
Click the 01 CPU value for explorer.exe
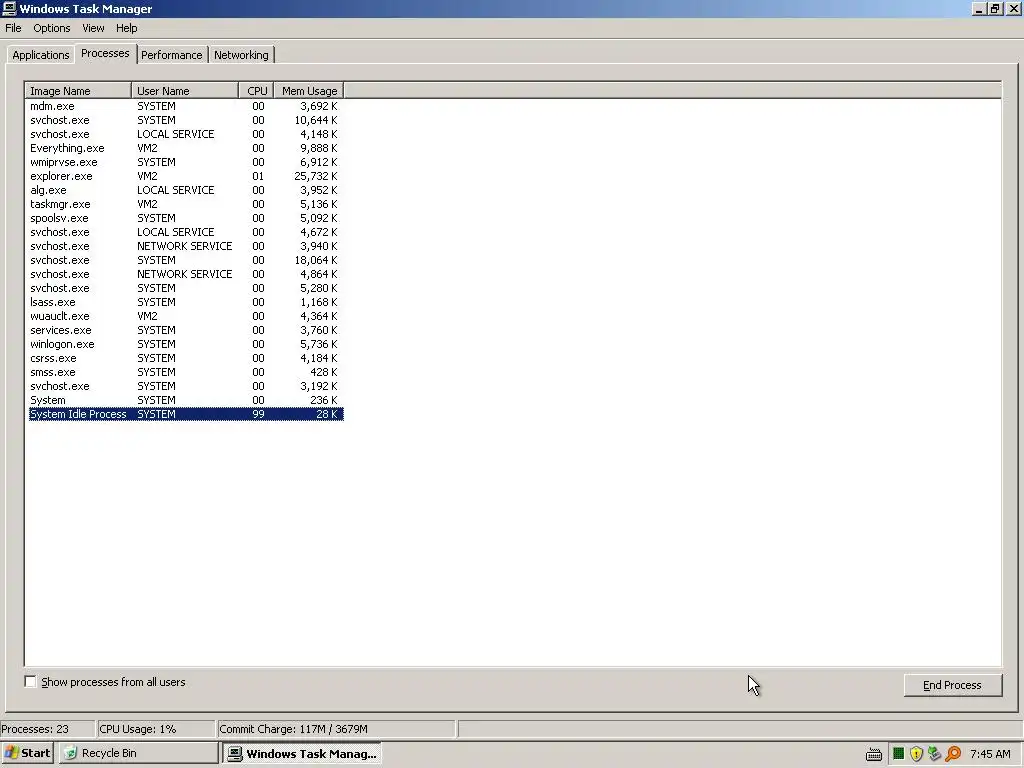(x=258, y=176)
